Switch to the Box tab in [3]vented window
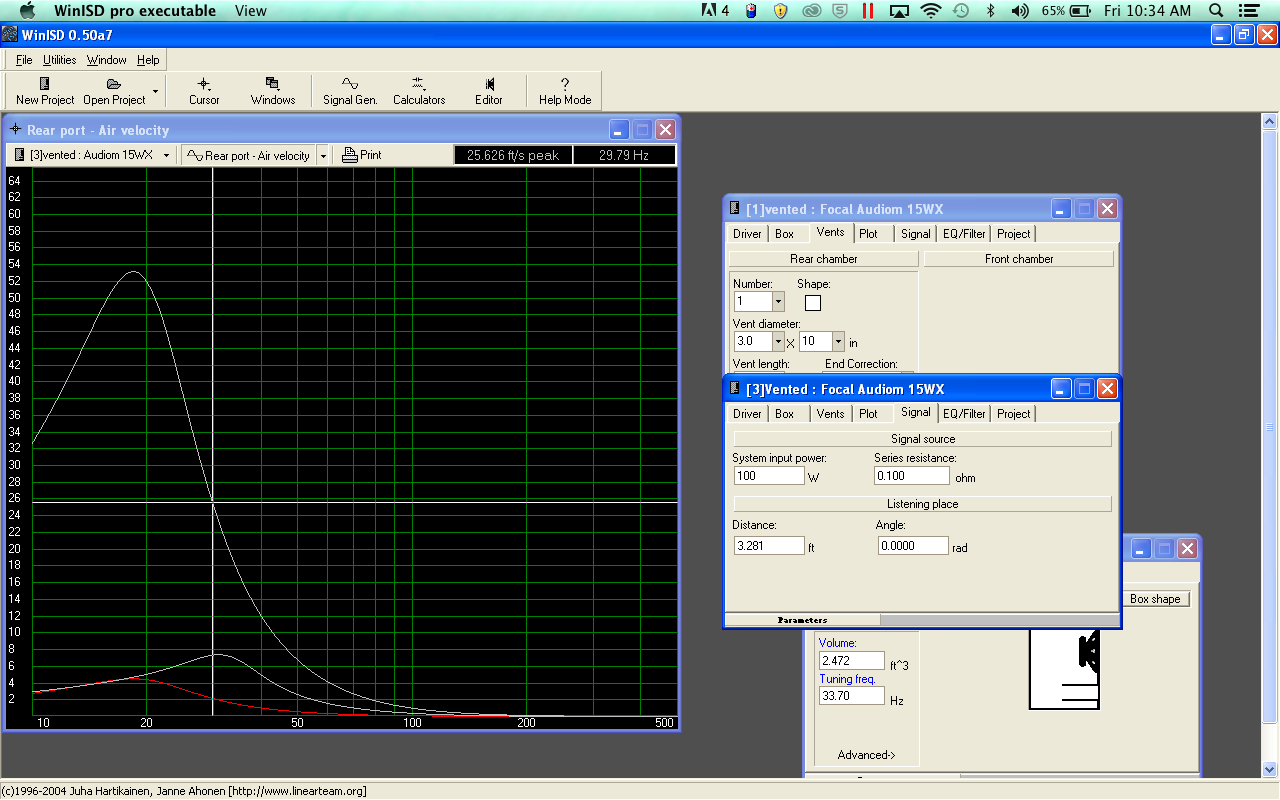This screenshot has height=800, width=1280. 785,413
